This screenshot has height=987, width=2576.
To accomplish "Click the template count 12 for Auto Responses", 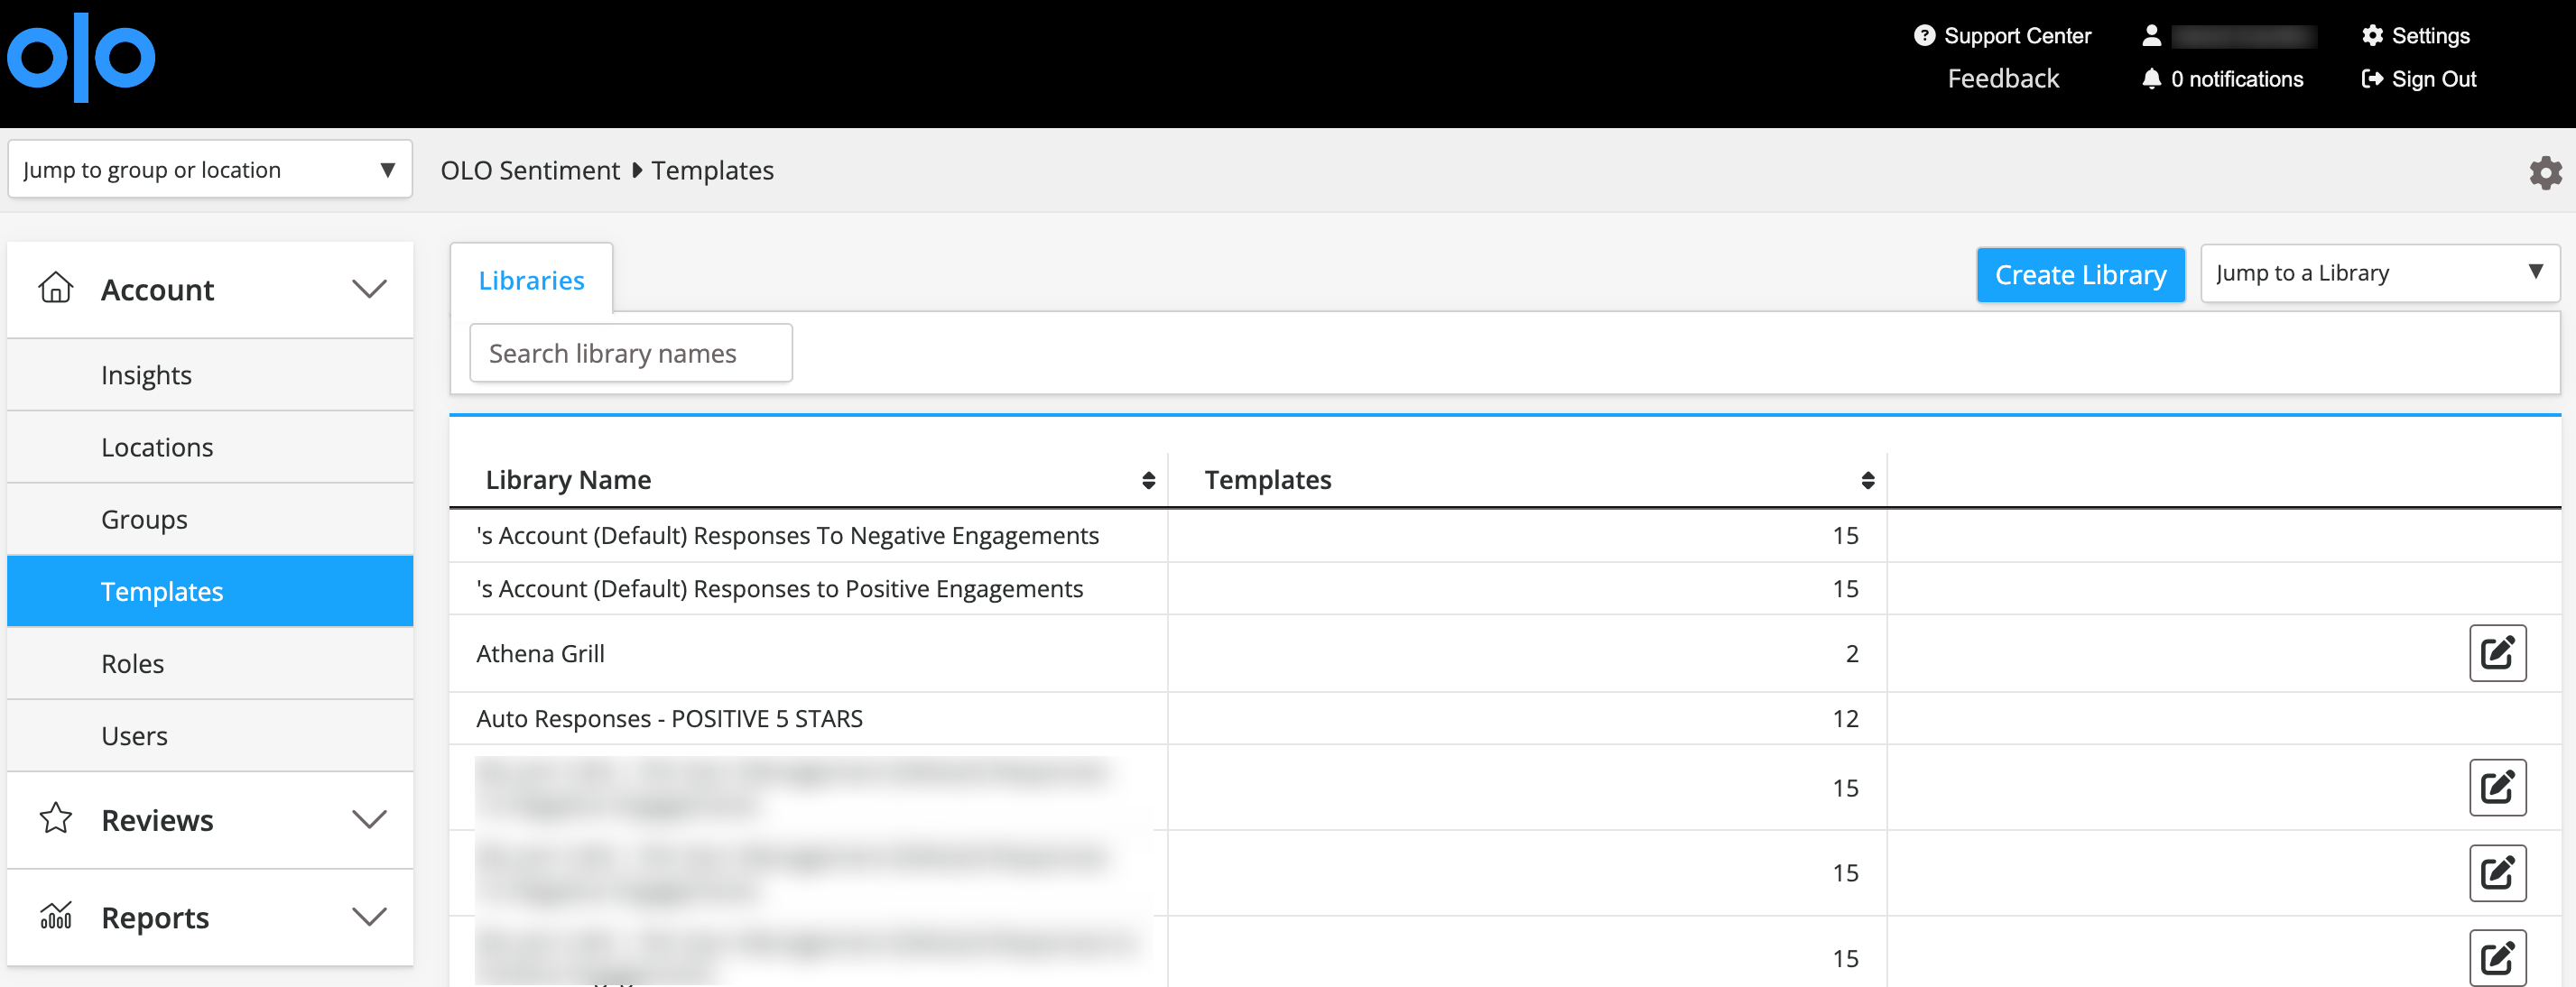I will click(1845, 718).
